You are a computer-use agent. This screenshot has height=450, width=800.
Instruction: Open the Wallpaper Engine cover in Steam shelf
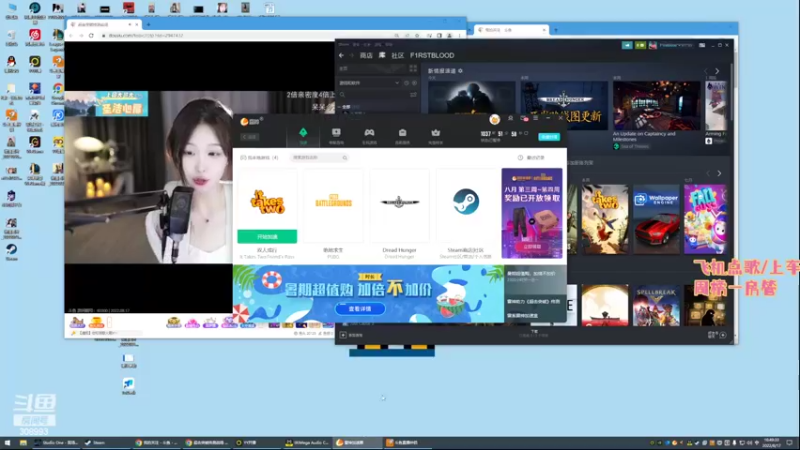[x=656, y=219]
